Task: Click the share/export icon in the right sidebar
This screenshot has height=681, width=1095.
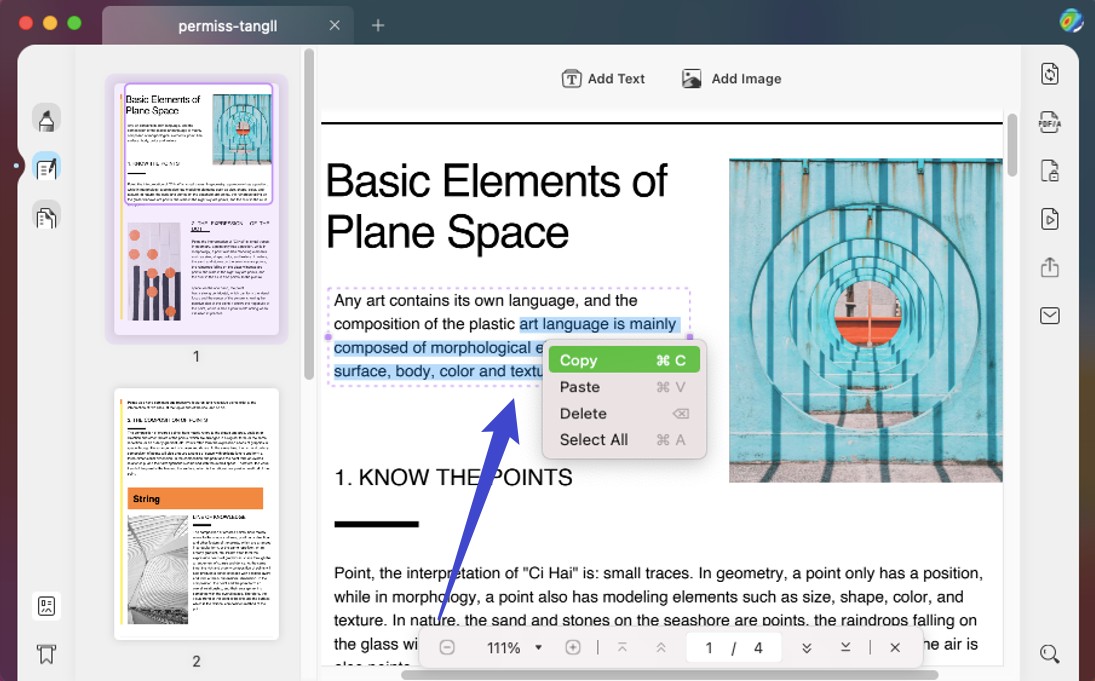Action: [x=1049, y=267]
